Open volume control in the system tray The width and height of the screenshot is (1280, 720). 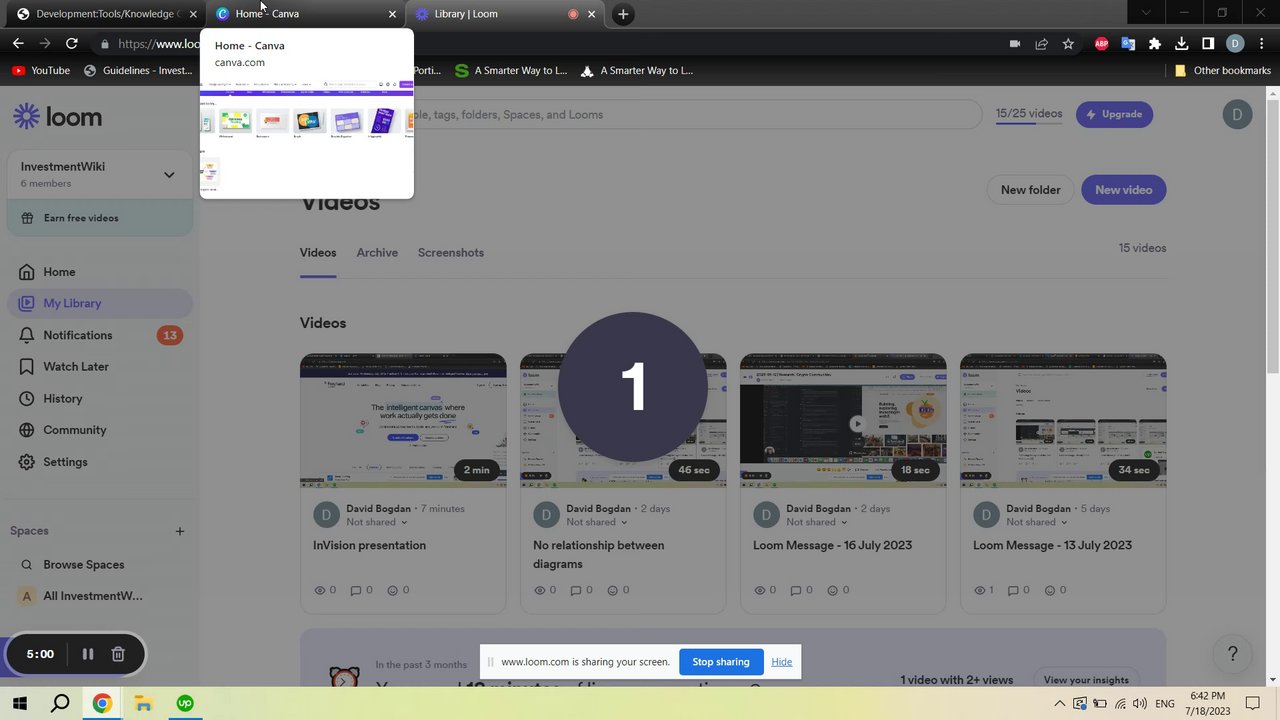(x=1140, y=704)
